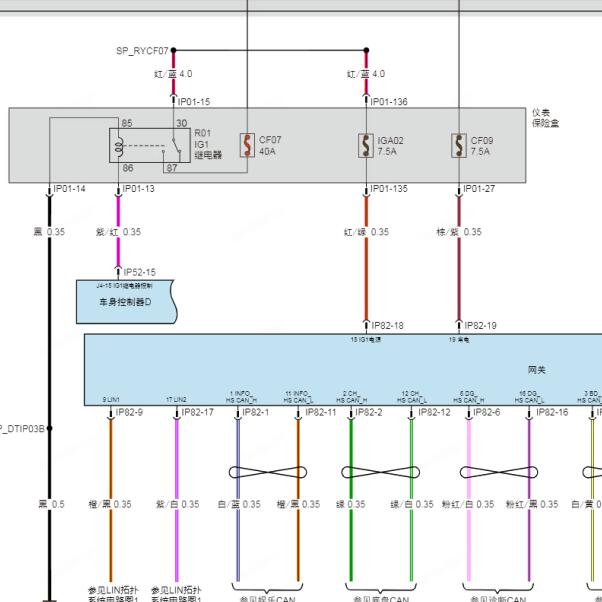Select the IP82-12 connector label
The image size is (602, 602).
click(x=434, y=412)
